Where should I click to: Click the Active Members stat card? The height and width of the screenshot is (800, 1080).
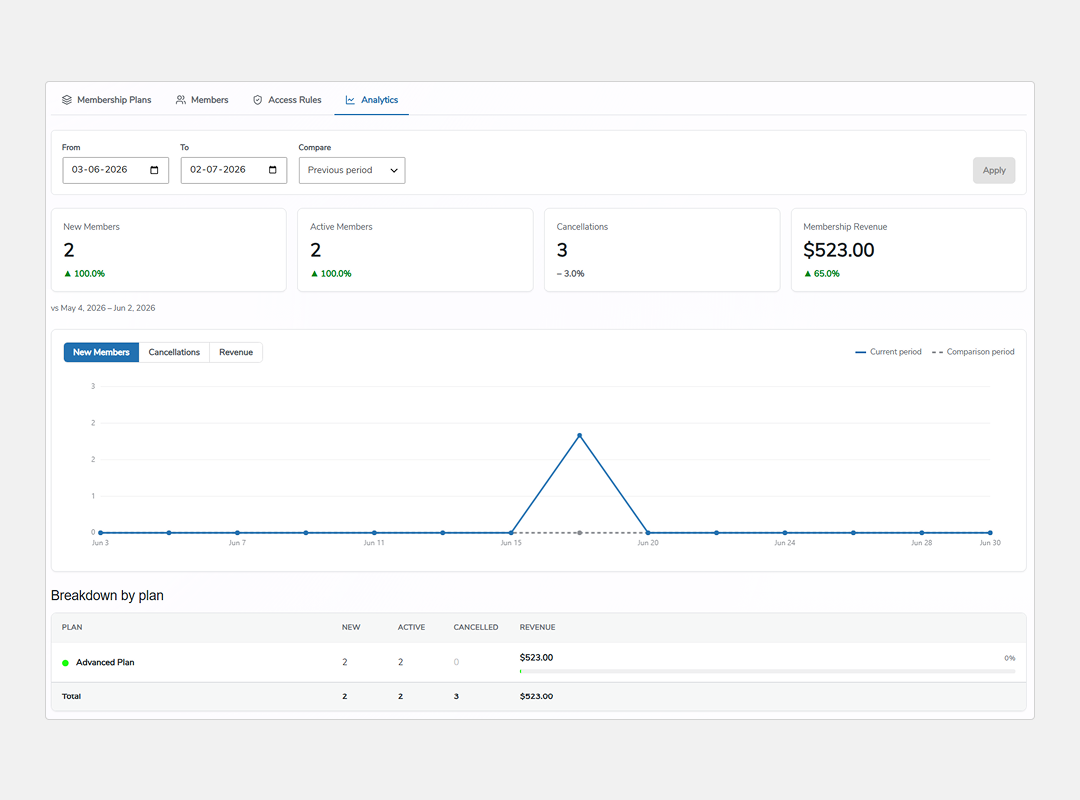tap(415, 250)
